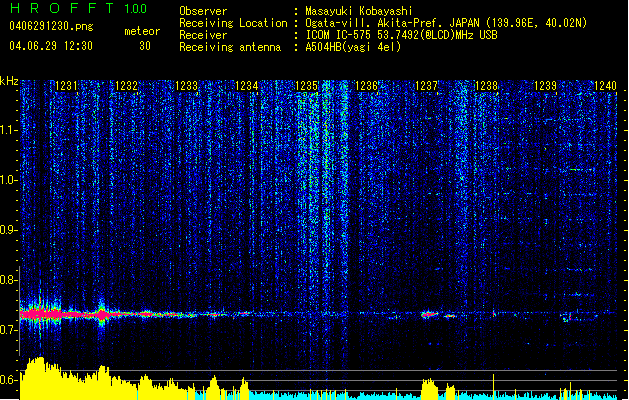The image size is (629, 400).
Task: Click the 1.1 kHz frequency label
Action: pyautogui.click(x=8, y=130)
